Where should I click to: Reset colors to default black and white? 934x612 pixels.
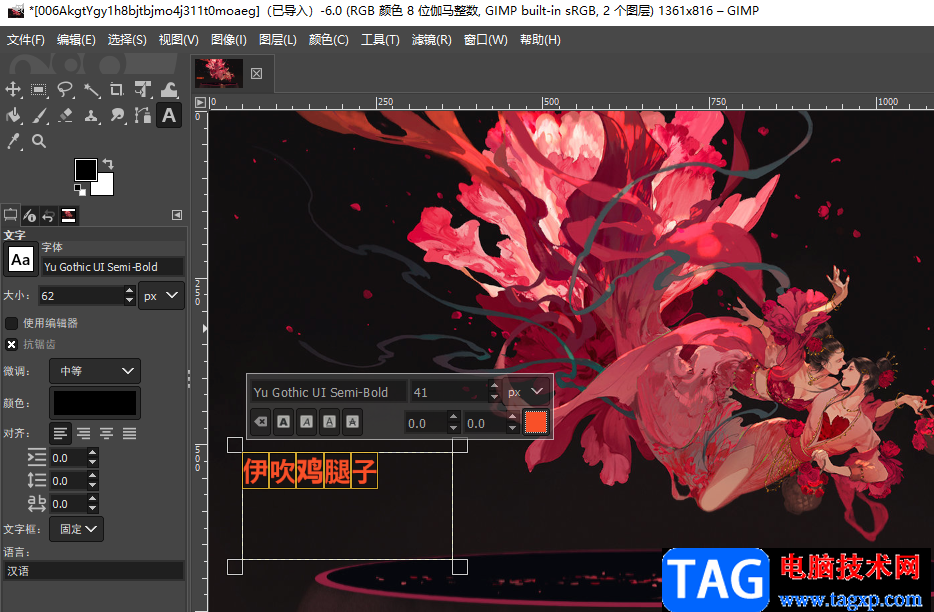click(x=79, y=190)
